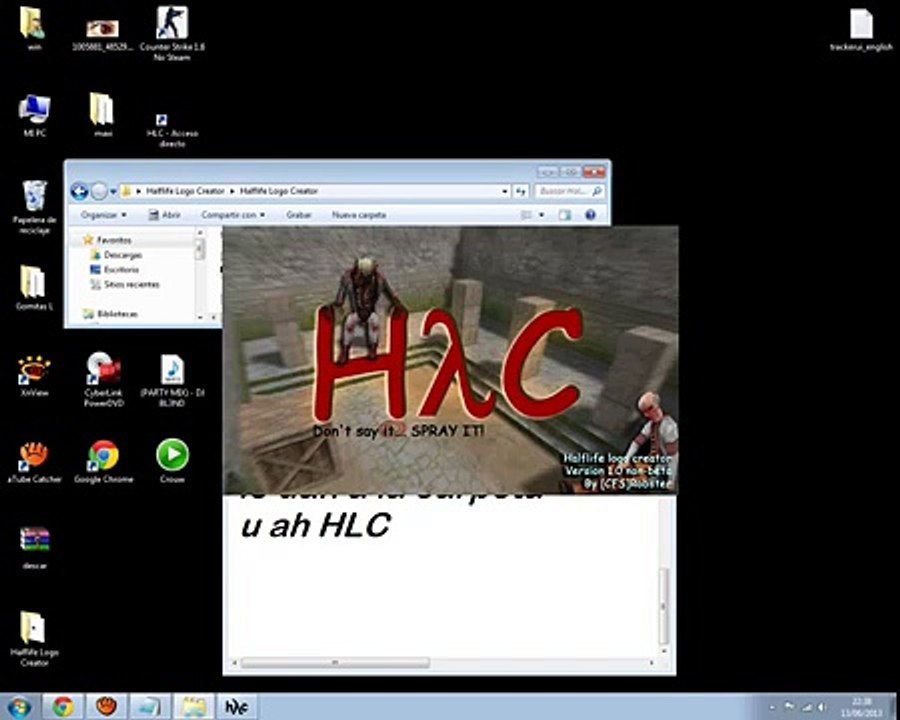
Task: Click the Explorer forward arrow button
Action: click(x=99, y=191)
